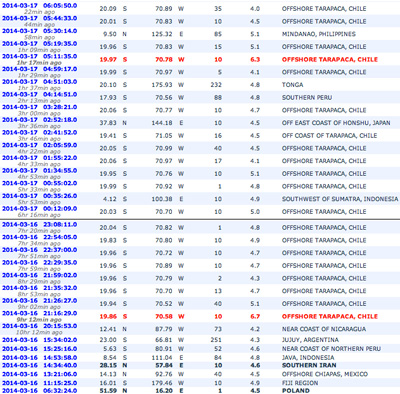The height and width of the screenshot is (394, 400).
Task: Click longitude 100.38 in the Sumatra row
Action: tap(162, 199)
